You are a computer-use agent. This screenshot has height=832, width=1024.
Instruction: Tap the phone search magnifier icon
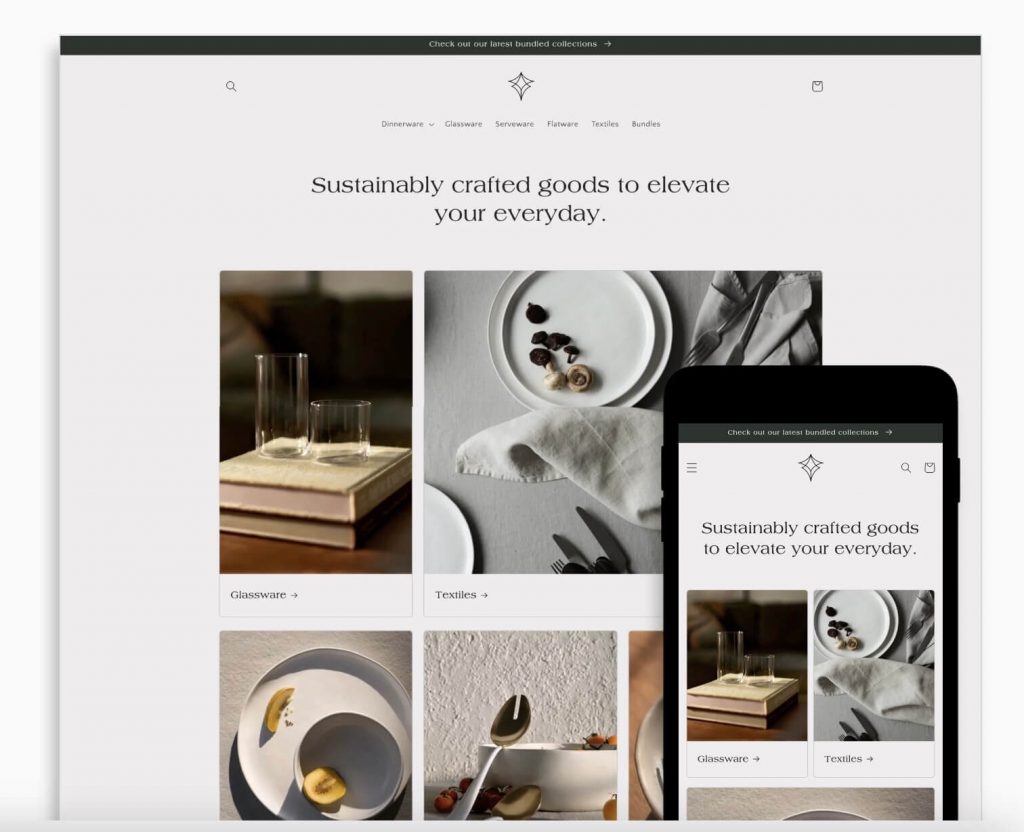tap(906, 468)
